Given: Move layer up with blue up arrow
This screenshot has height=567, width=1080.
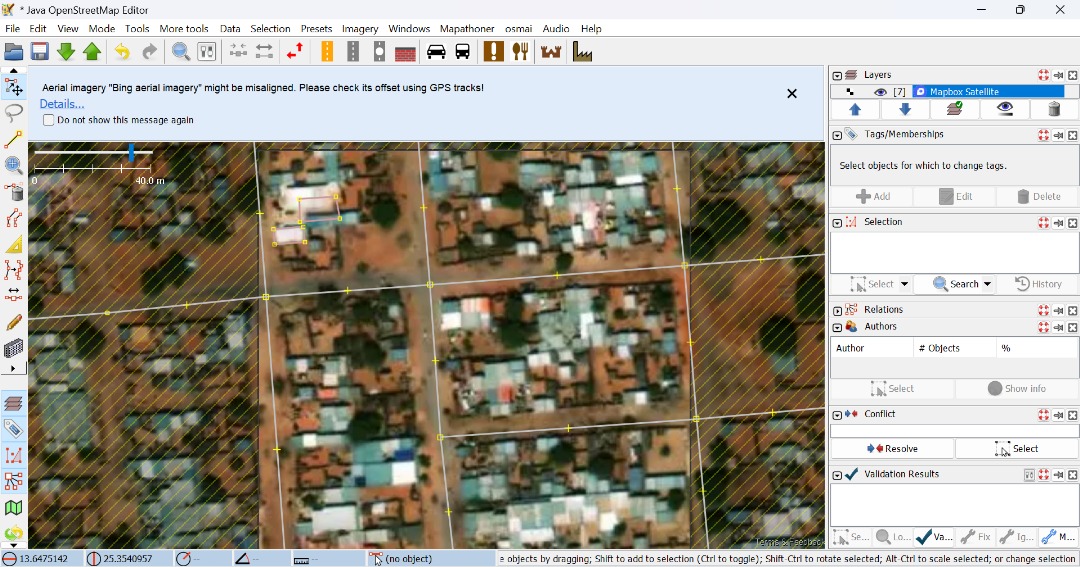Looking at the screenshot, I should tap(855, 109).
